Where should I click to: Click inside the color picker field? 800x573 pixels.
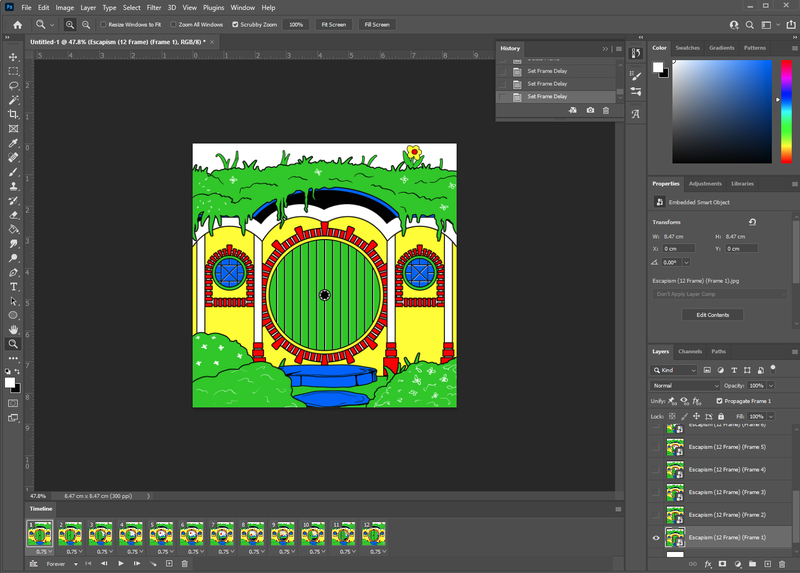pyautogui.click(x=720, y=110)
